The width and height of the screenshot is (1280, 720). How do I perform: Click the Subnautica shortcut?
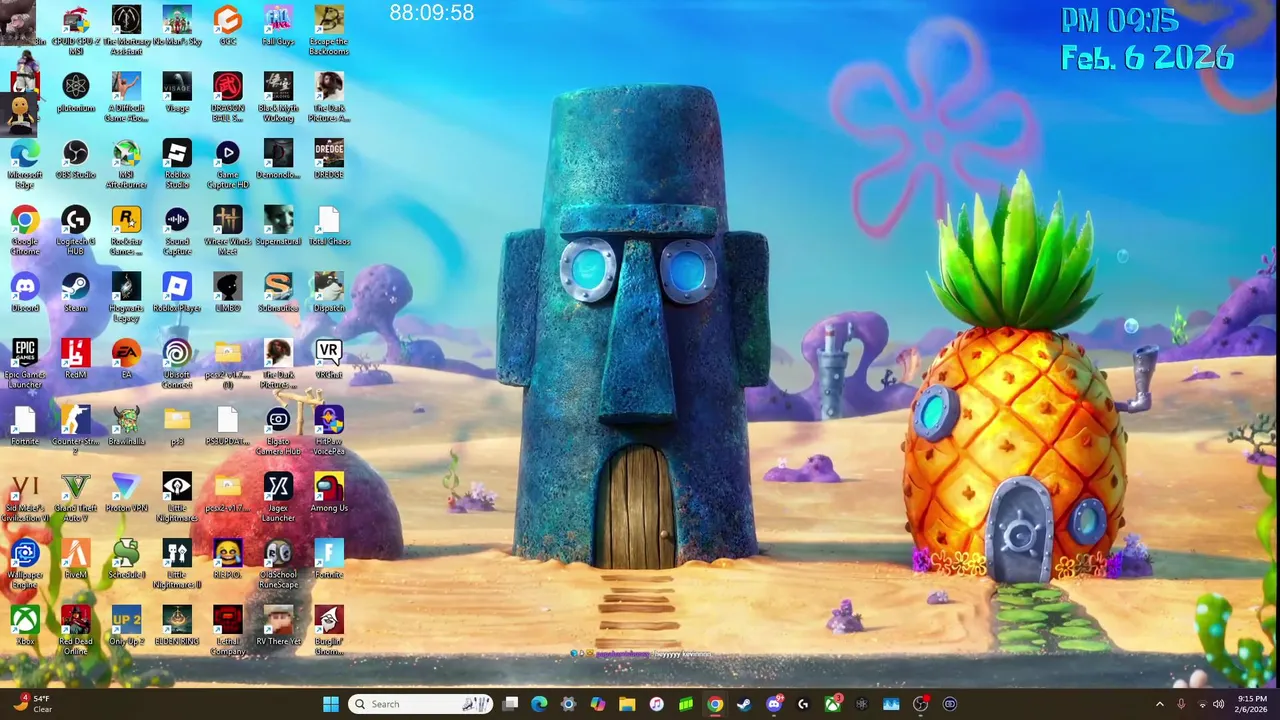click(x=278, y=293)
